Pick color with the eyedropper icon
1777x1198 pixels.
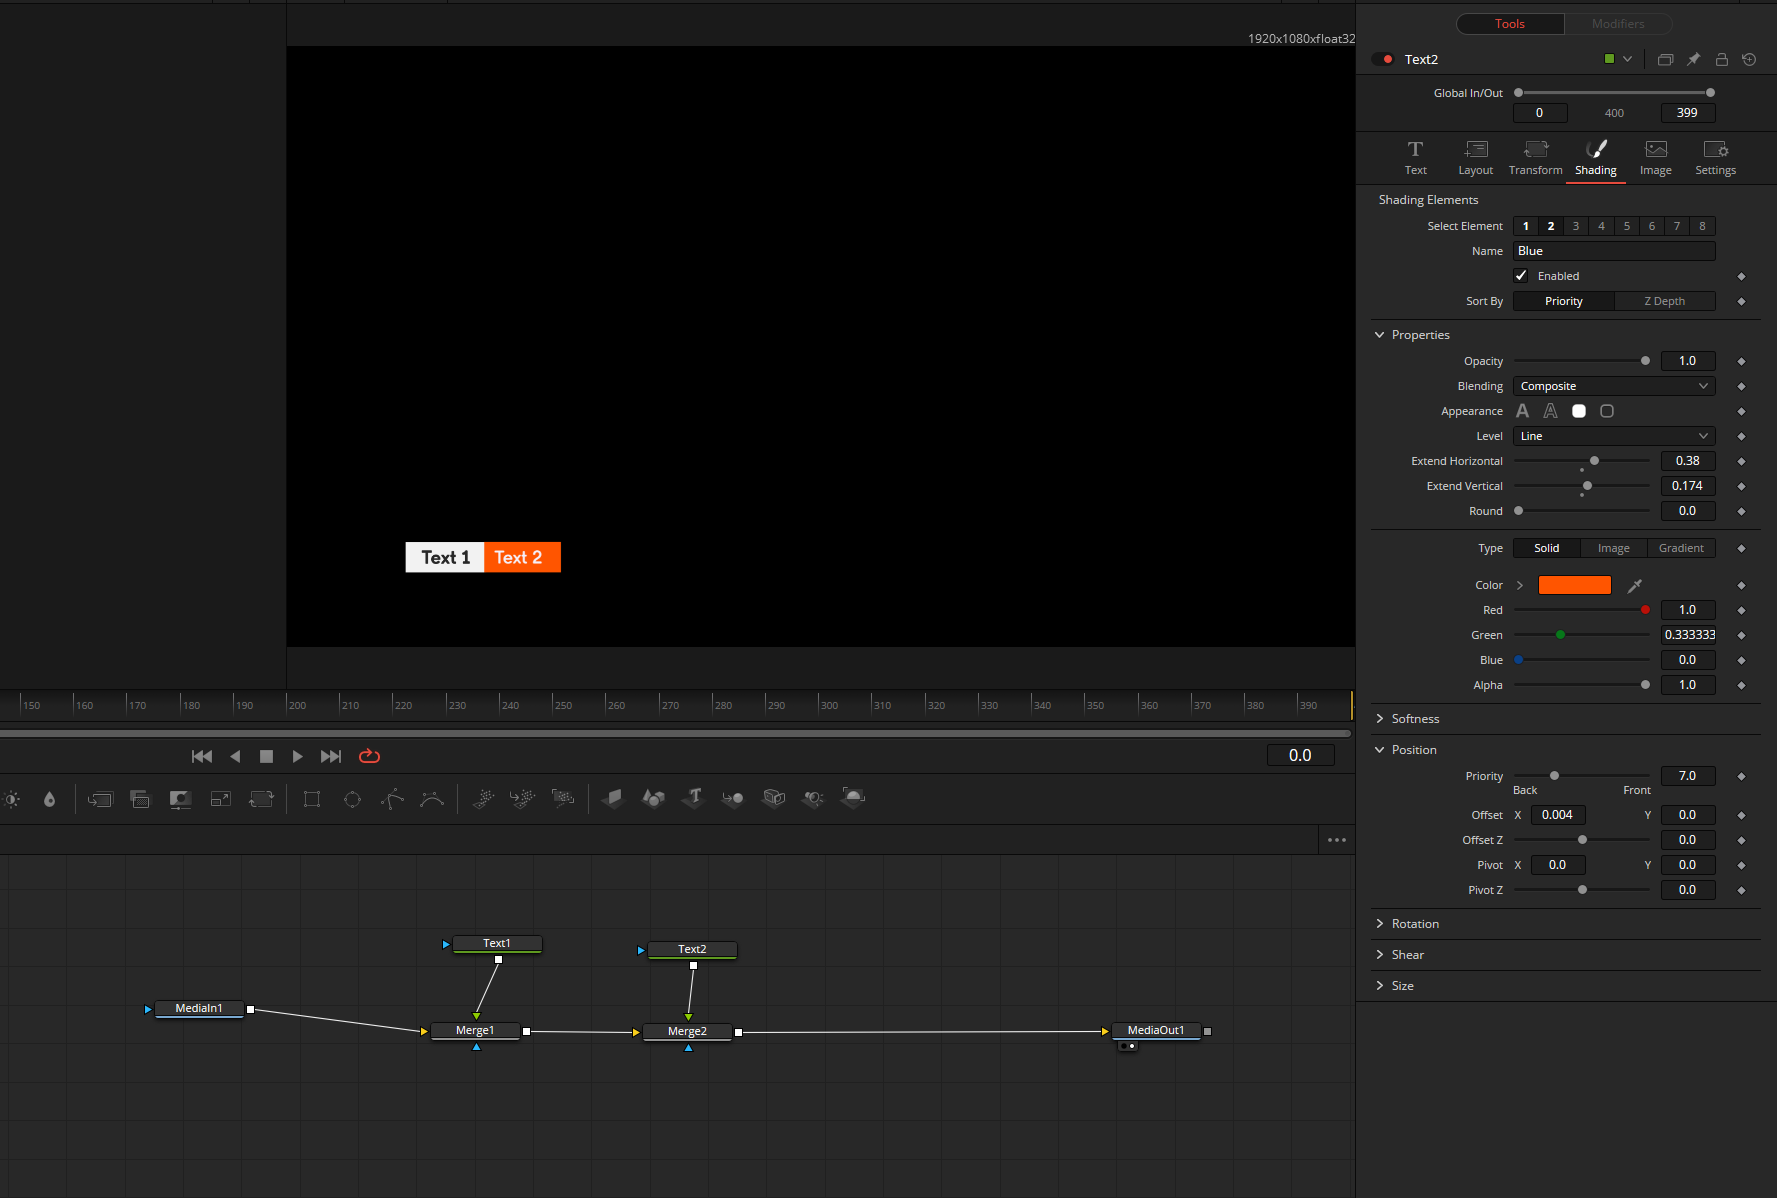pos(1635,586)
